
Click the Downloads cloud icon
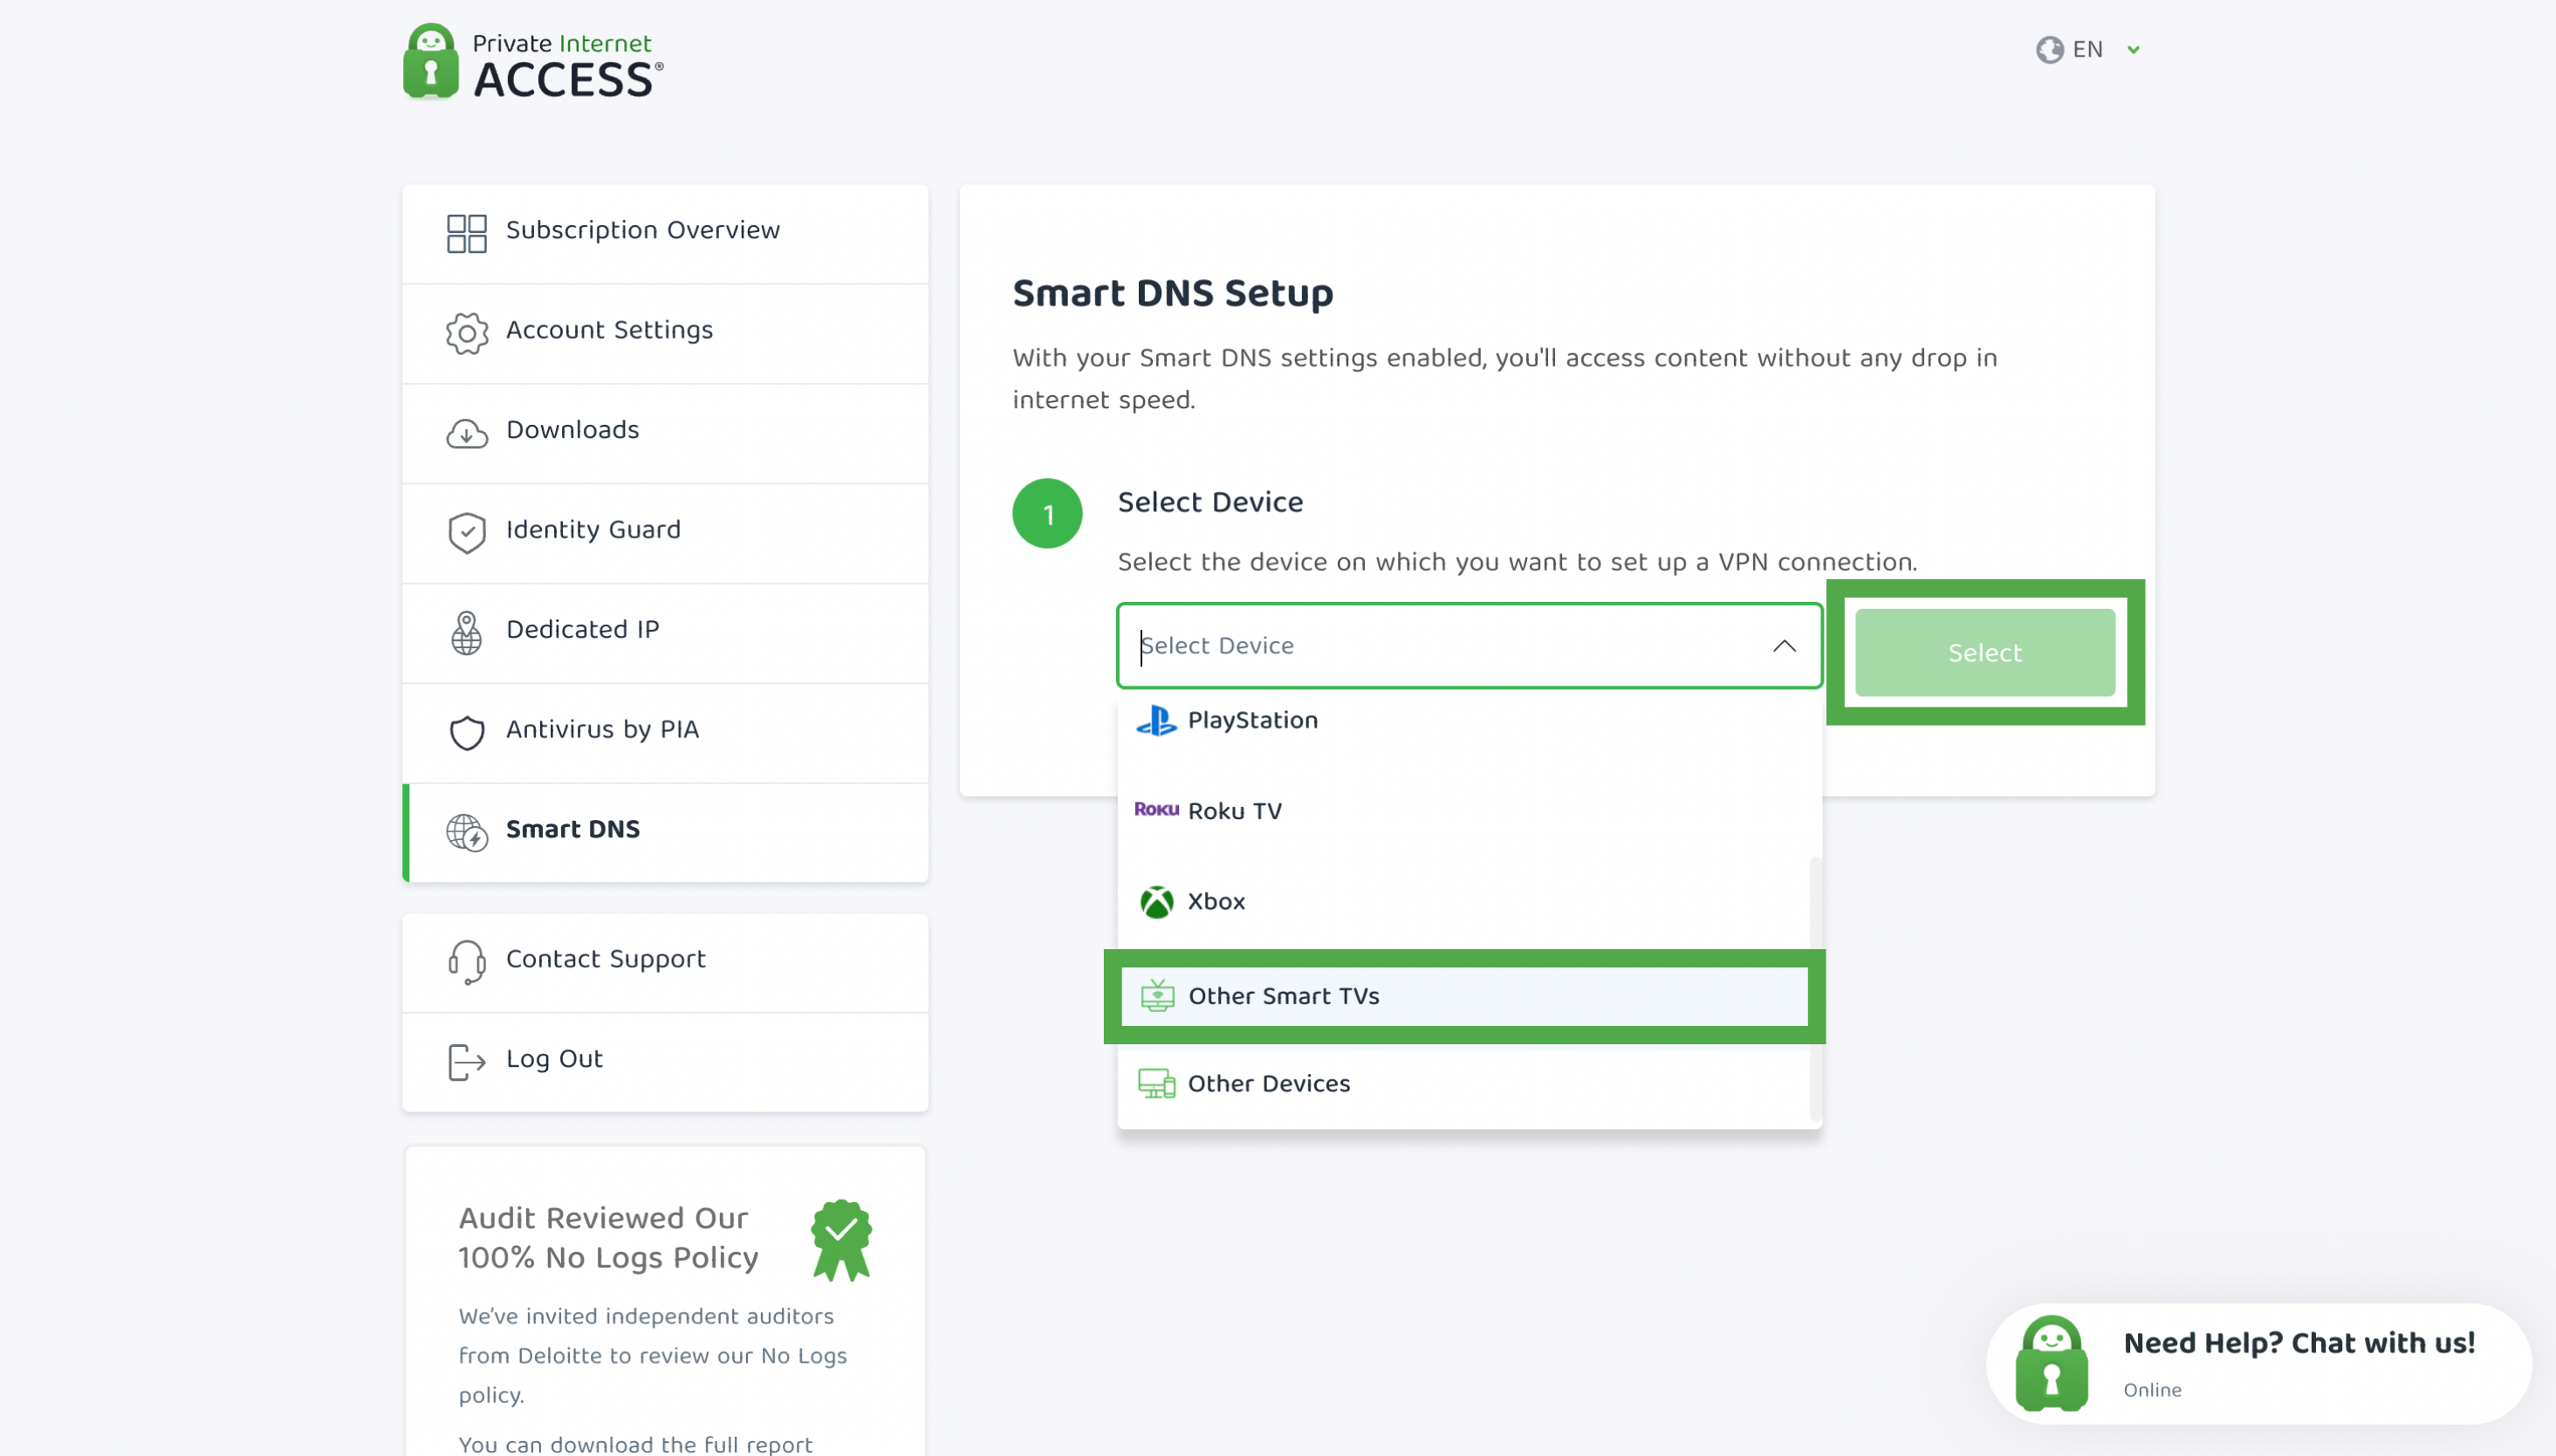[x=466, y=433]
